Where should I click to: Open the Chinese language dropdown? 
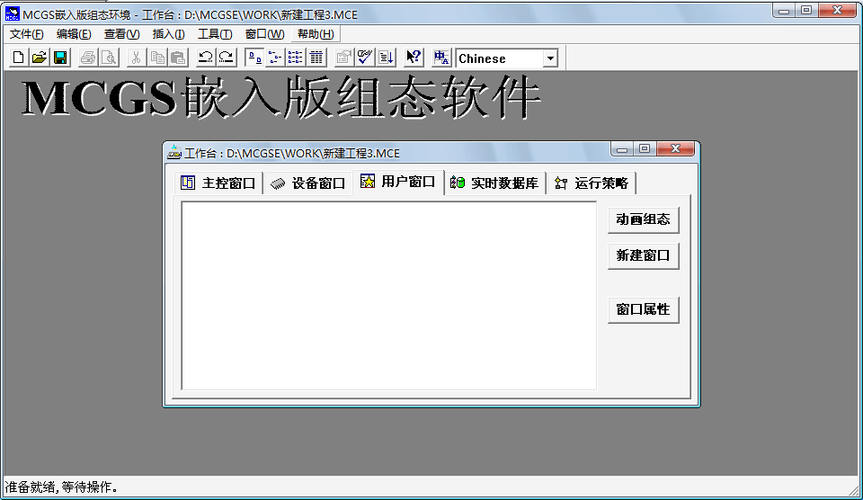coord(550,58)
